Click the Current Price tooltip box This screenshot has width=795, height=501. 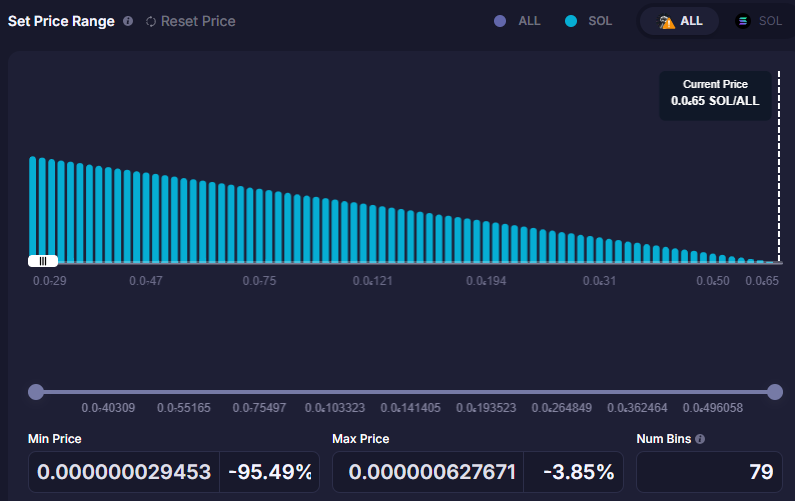coord(715,95)
